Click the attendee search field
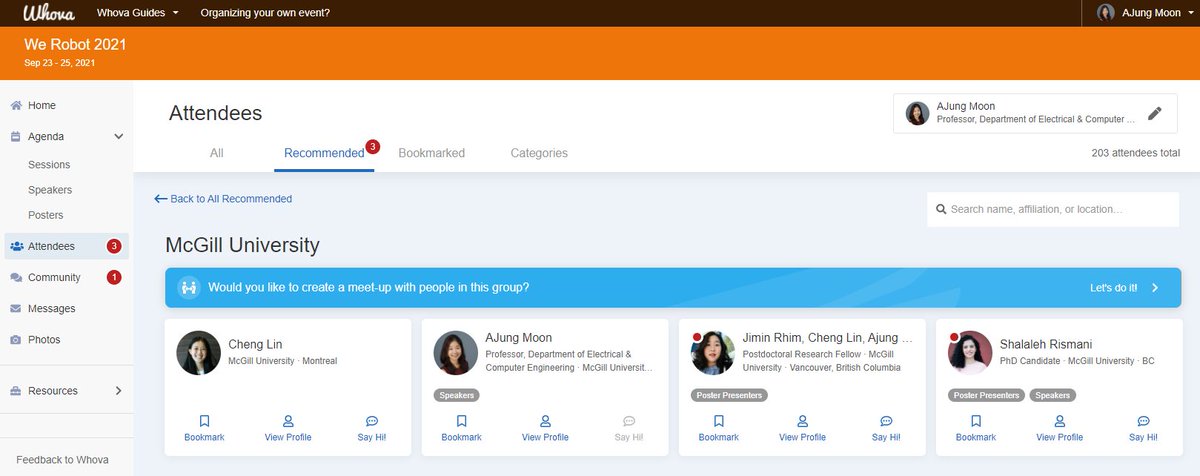Viewport: 1200px width, 476px height. [1053, 210]
